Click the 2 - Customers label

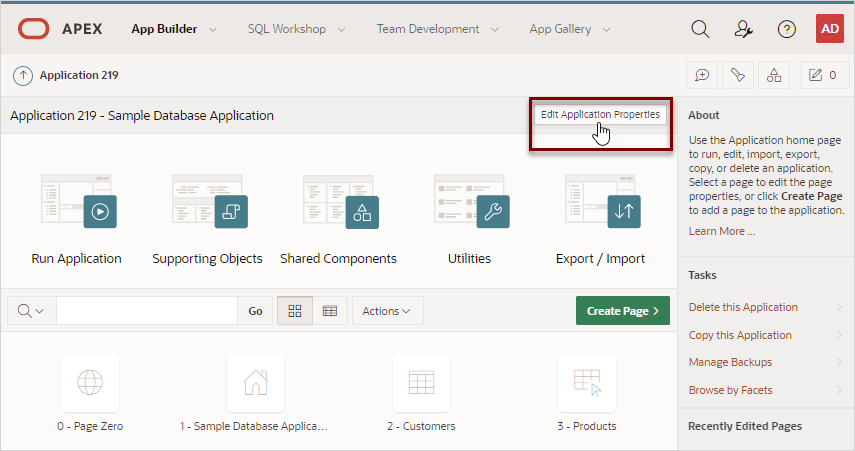[421, 426]
